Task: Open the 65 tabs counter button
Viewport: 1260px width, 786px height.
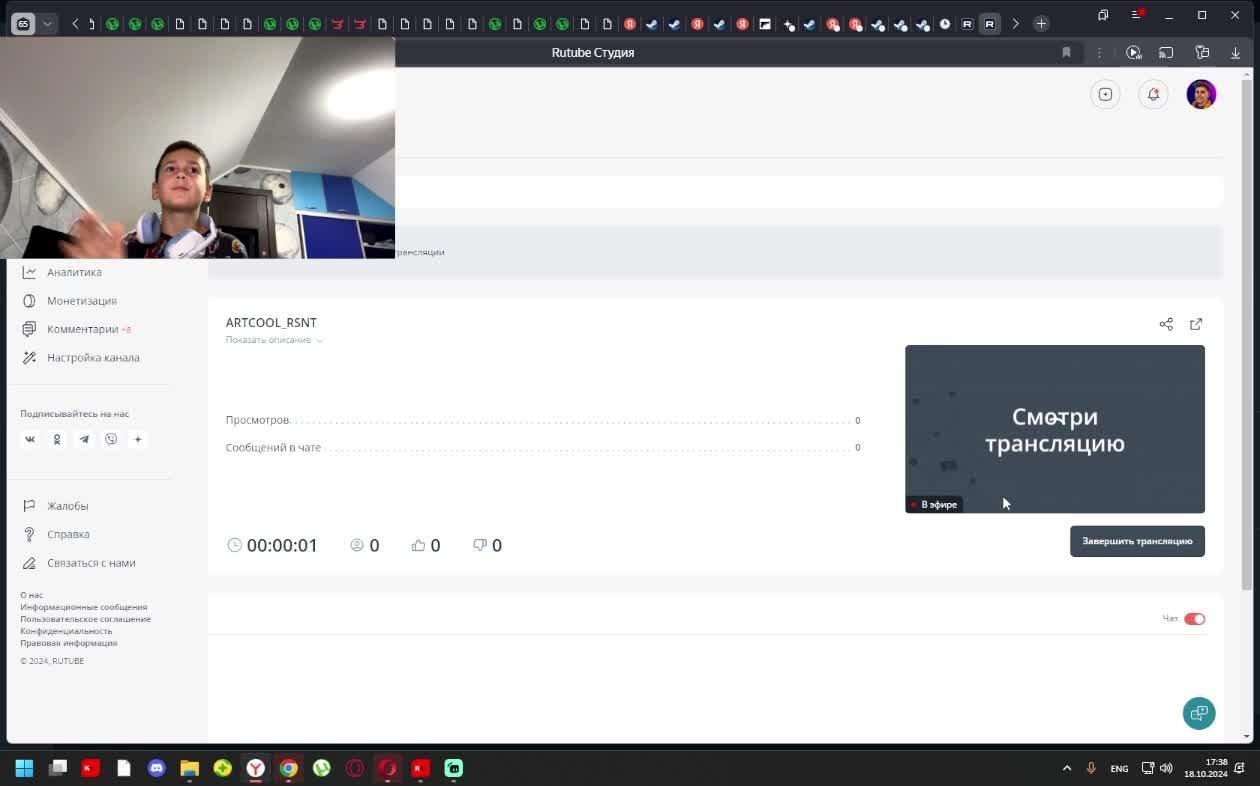Action: pyautogui.click(x=23, y=23)
